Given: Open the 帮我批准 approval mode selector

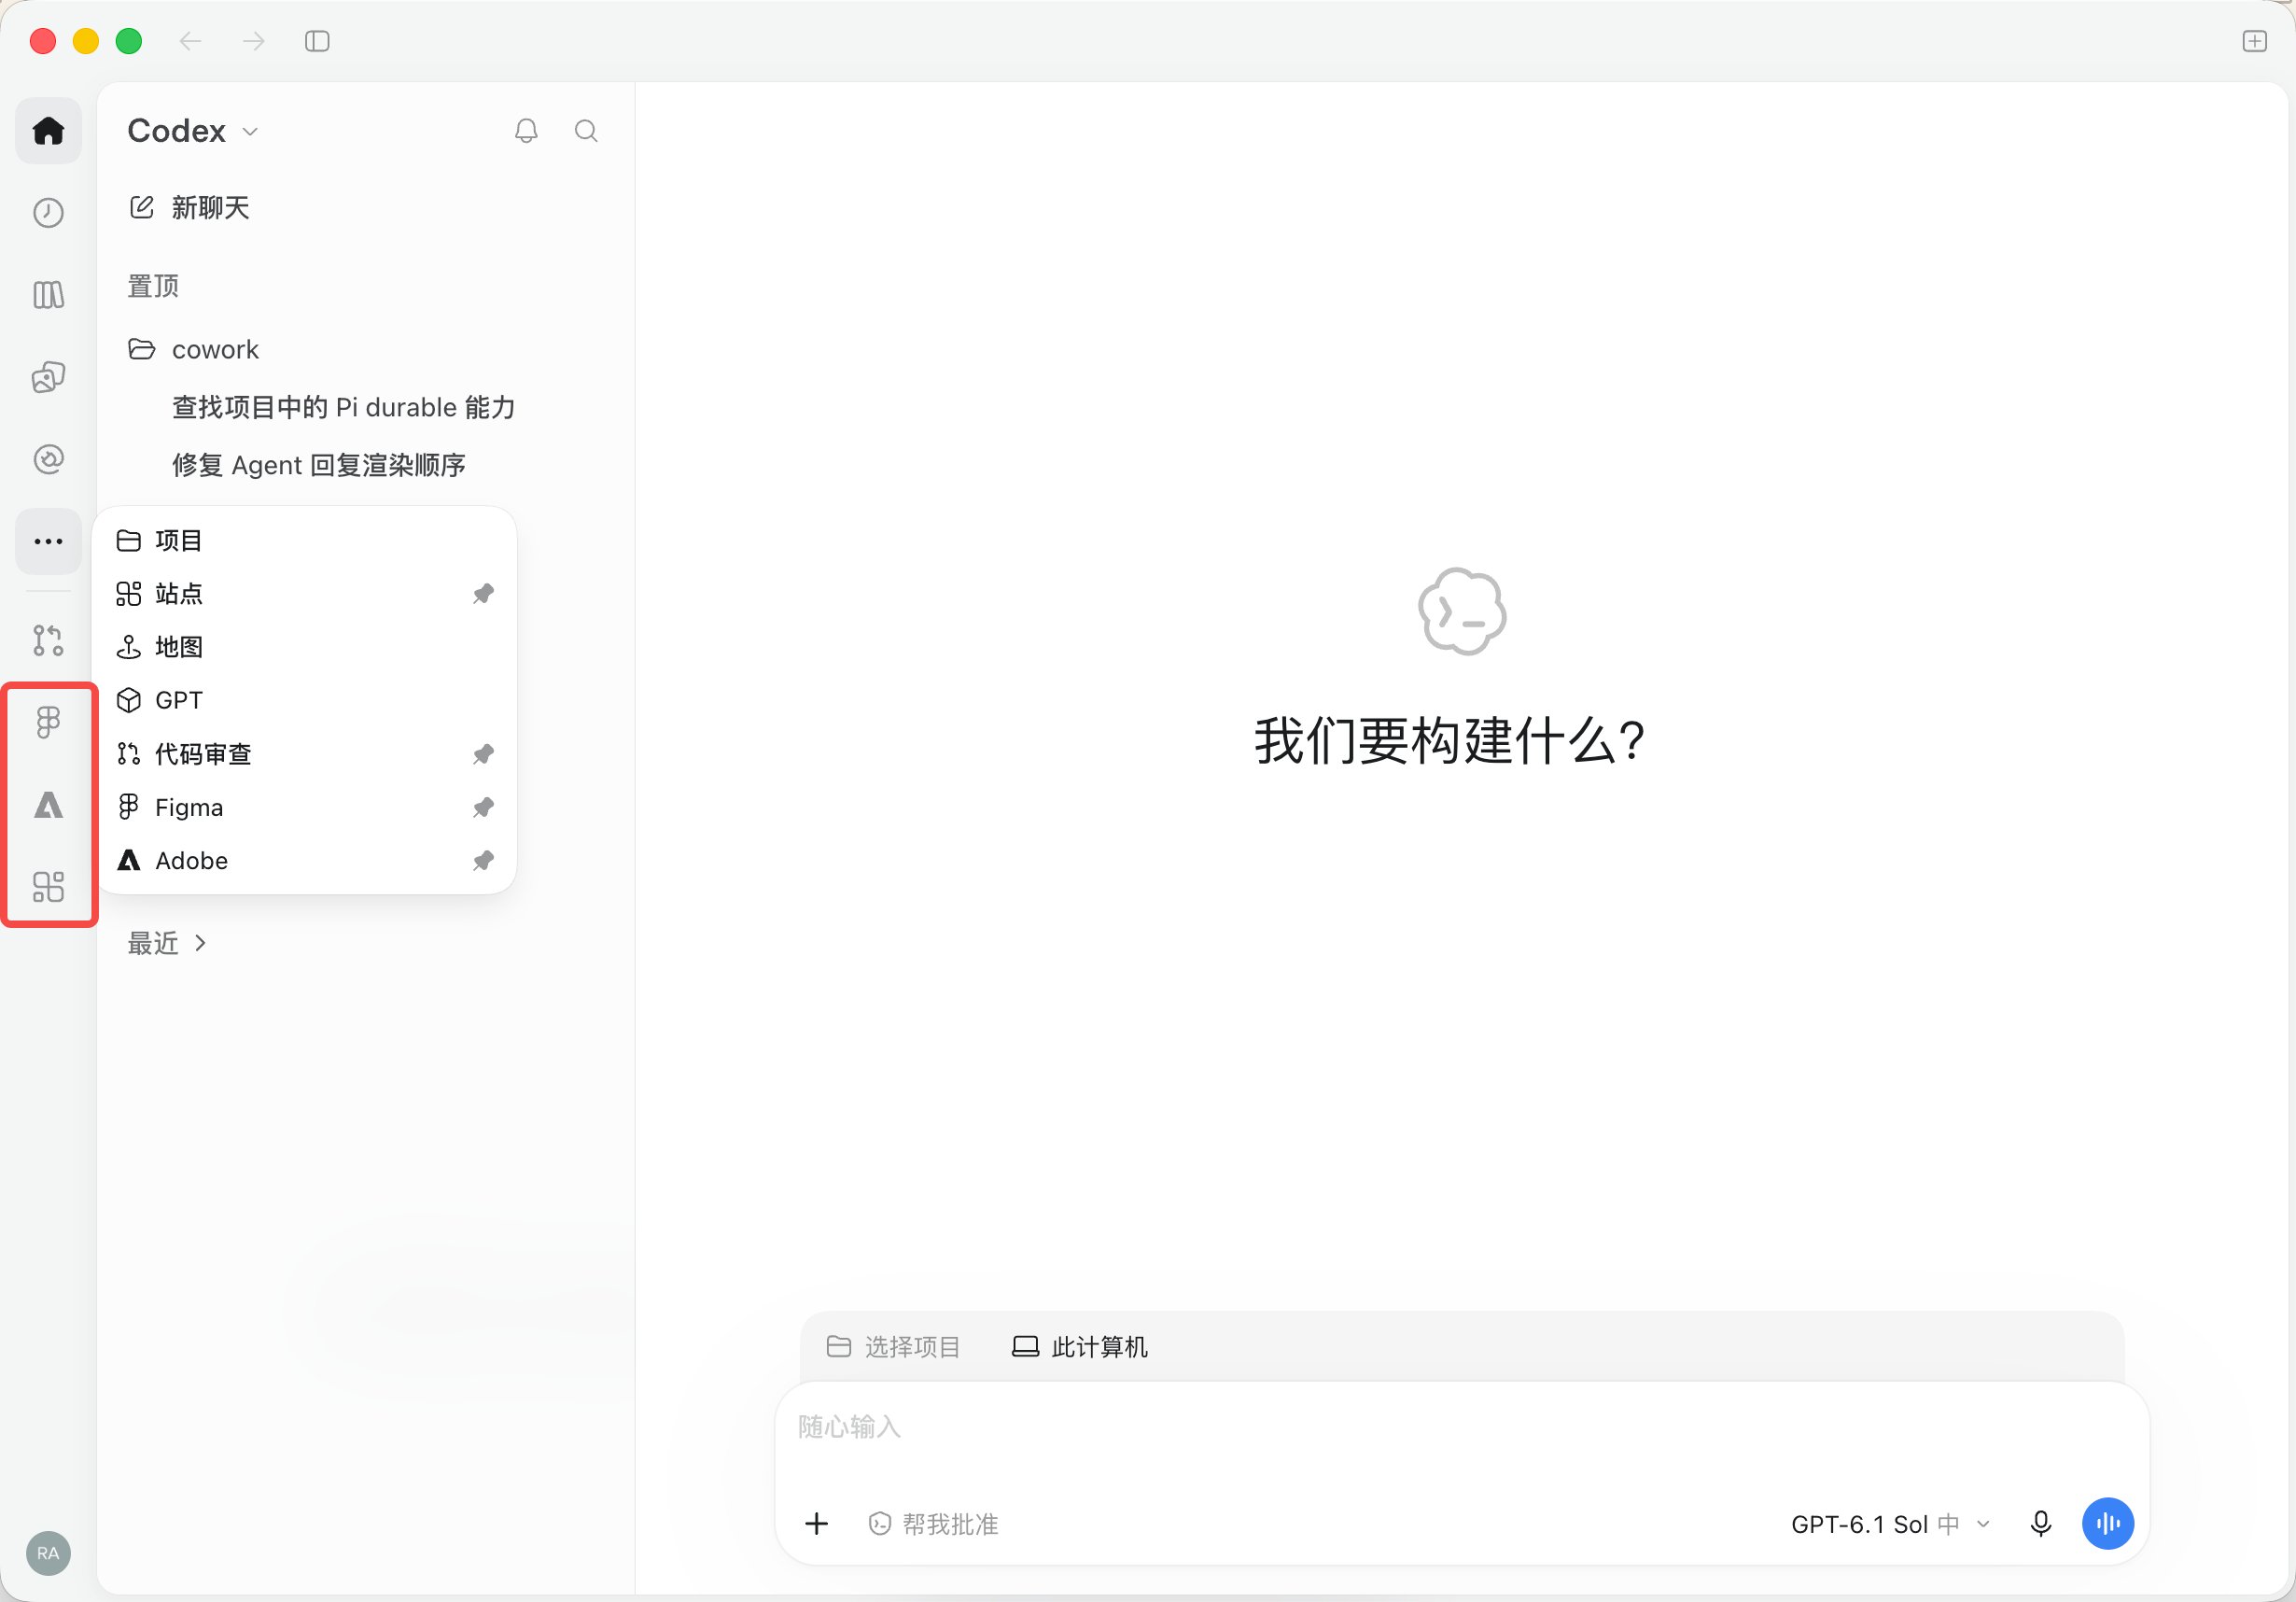Looking at the screenshot, I should (x=933, y=1523).
